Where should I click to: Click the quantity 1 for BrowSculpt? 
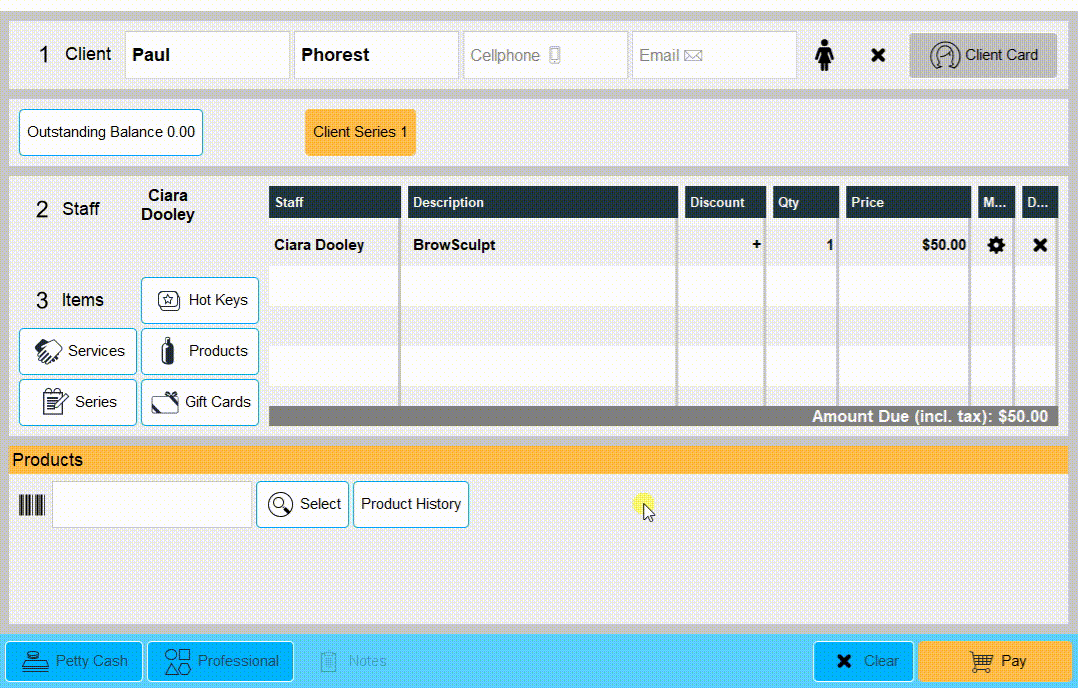click(830, 245)
